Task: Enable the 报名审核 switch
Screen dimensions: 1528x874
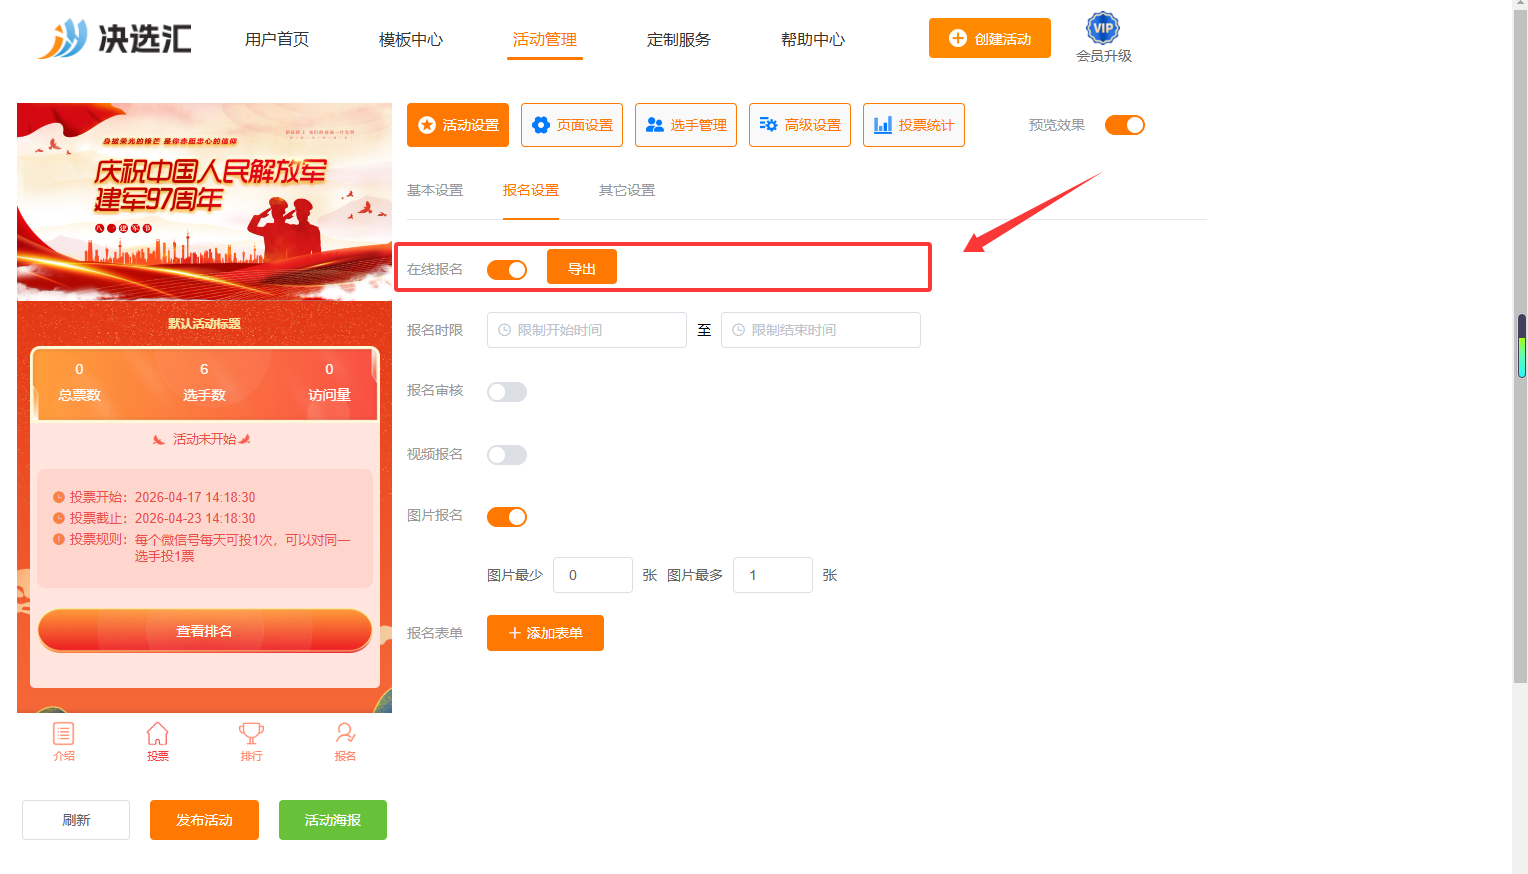Action: (507, 392)
